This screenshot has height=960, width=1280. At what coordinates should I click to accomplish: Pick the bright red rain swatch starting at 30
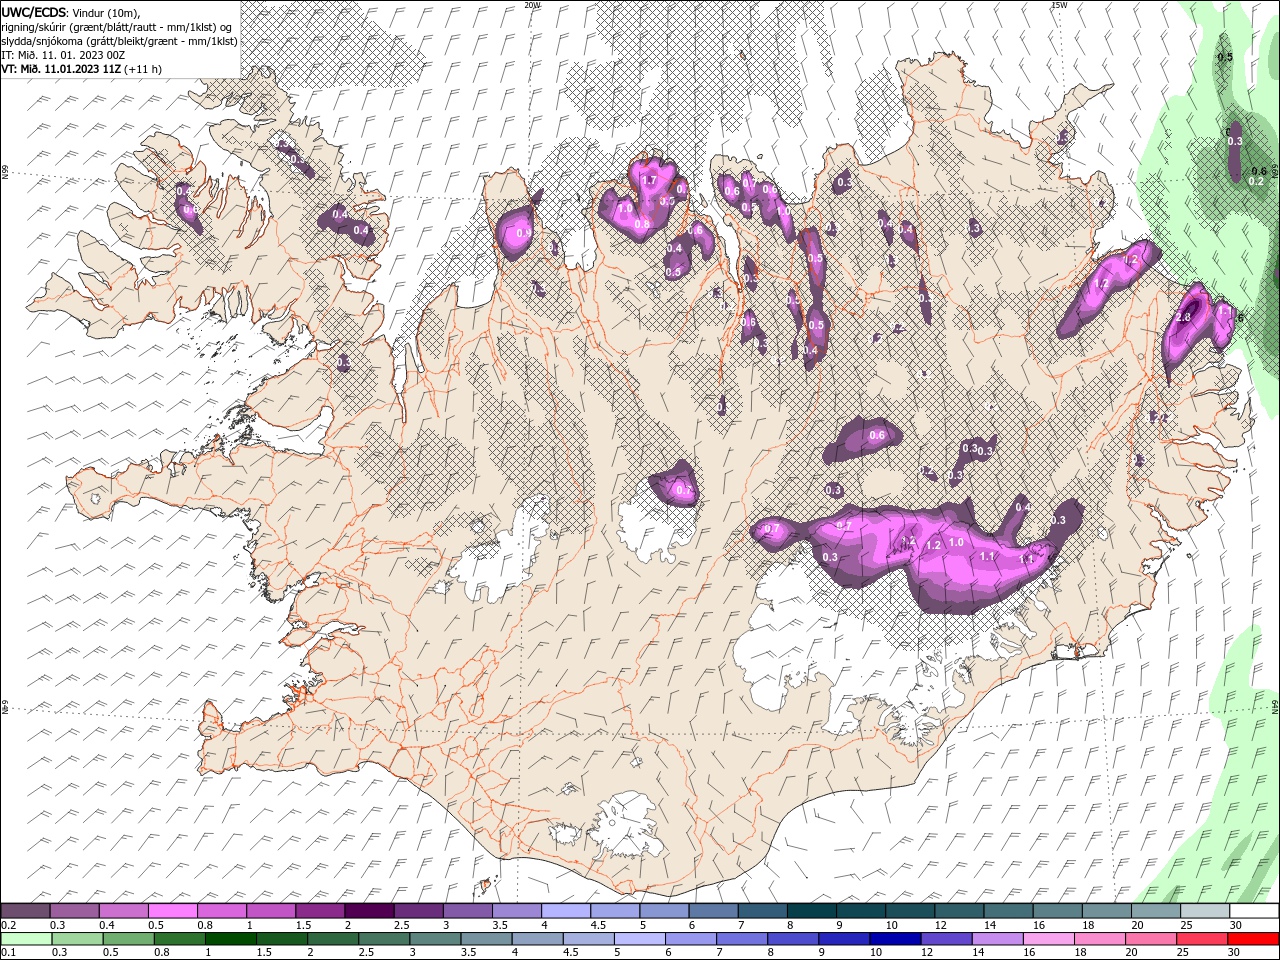1254,939
